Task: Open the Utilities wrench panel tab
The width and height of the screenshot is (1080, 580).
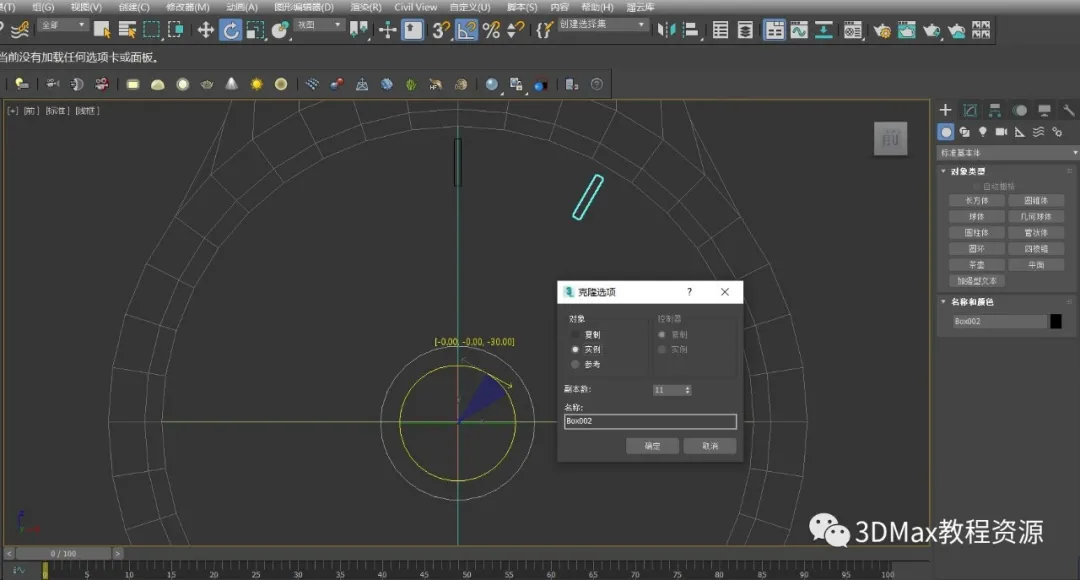Action: click(x=1068, y=110)
